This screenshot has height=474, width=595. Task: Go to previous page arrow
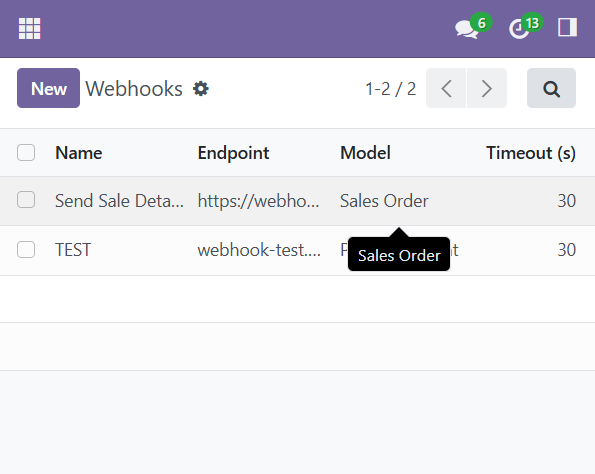[x=446, y=88]
